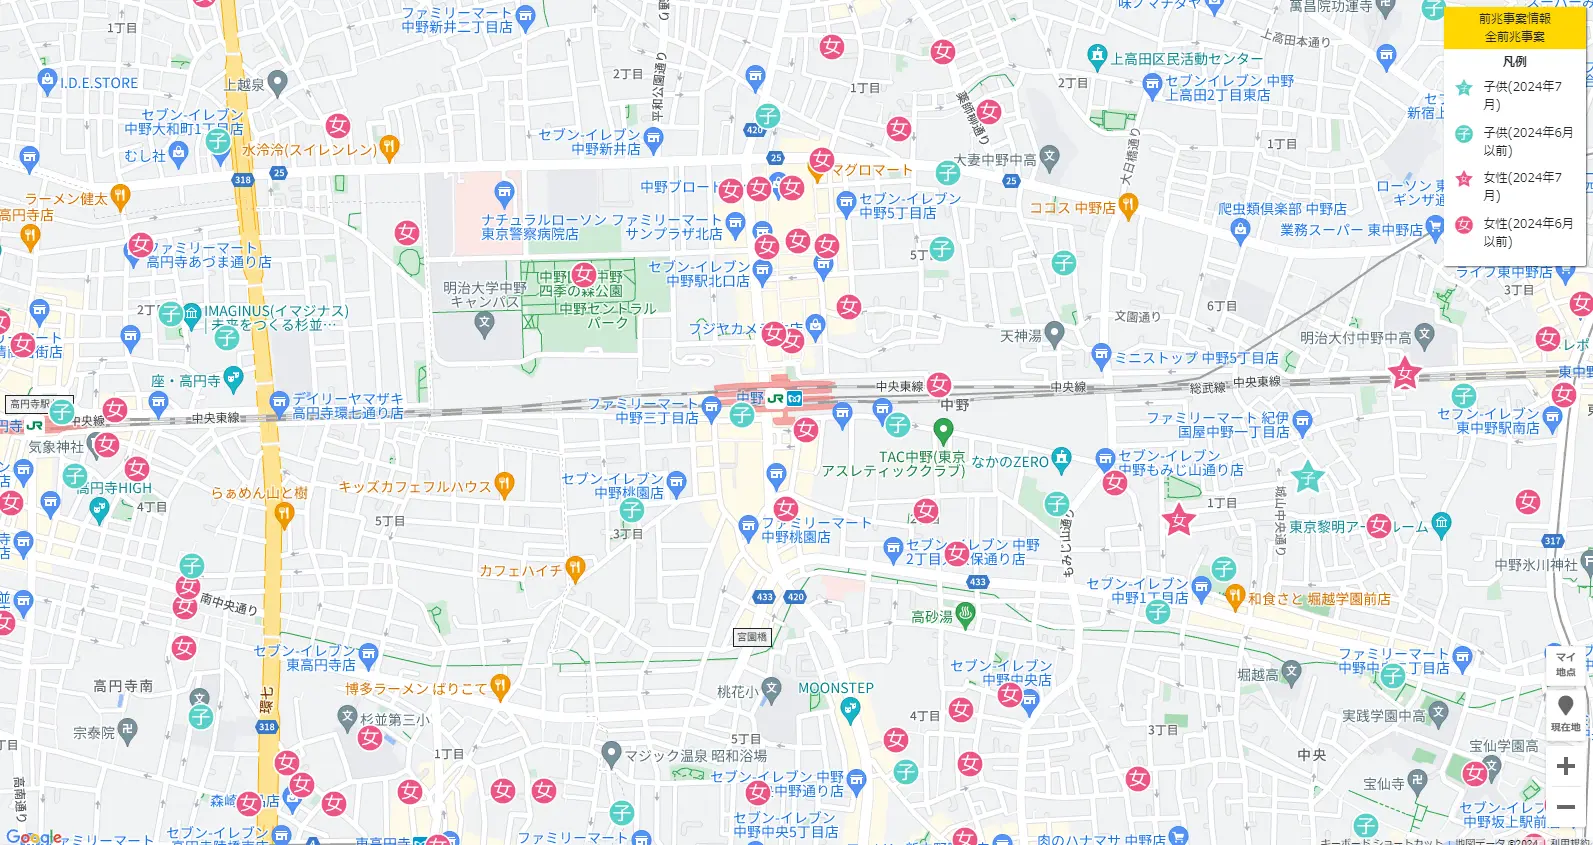
Task: Select the ココス 中野店 restaurant icon
Action: coord(1128,207)
